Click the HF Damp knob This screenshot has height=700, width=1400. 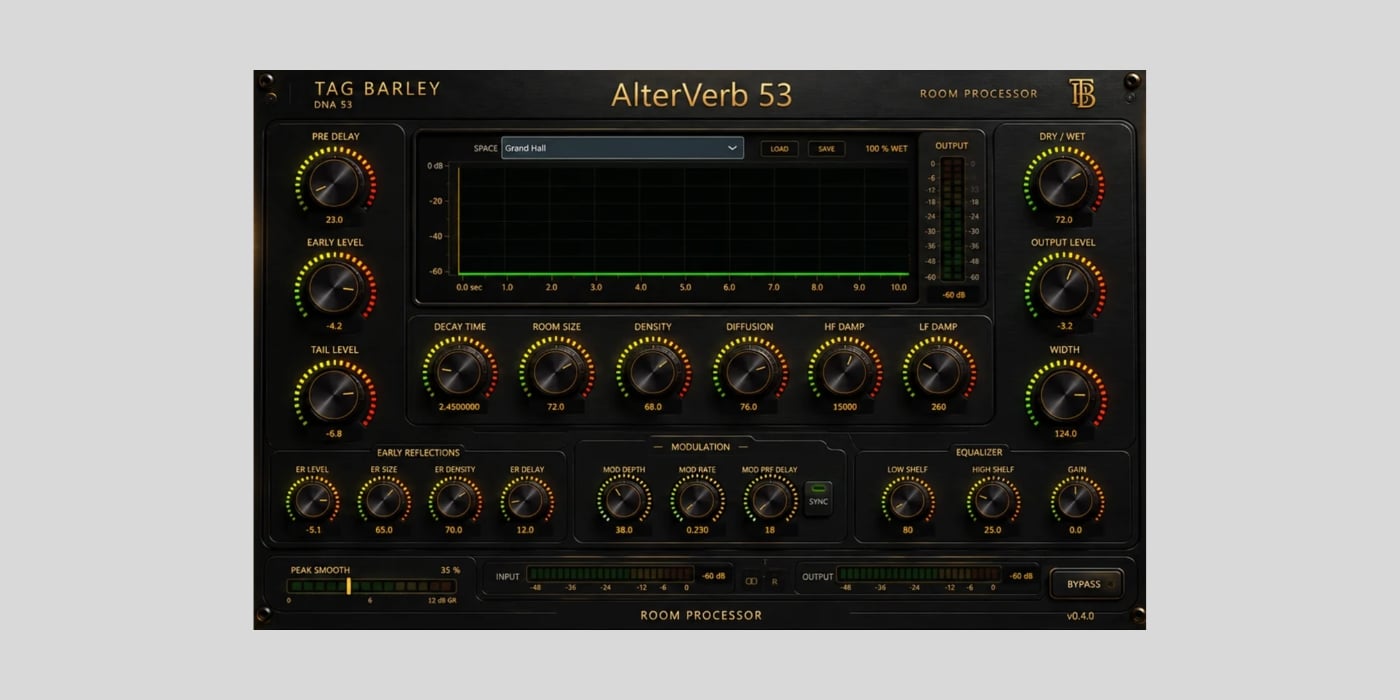845,373
